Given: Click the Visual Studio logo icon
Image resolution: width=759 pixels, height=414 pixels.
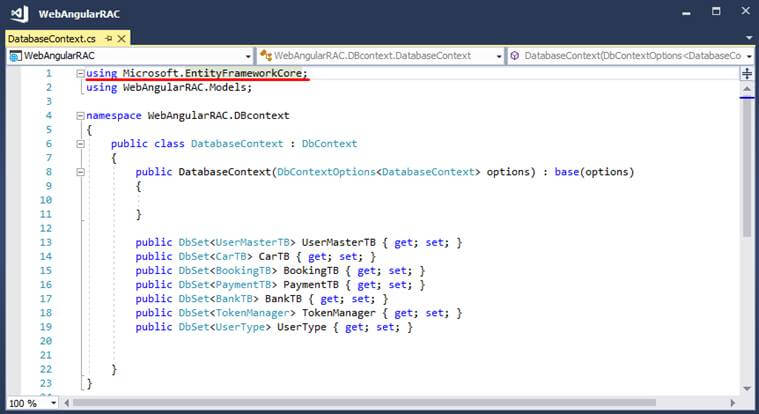Looking at the screenshot, I should (x=19, y=14).
